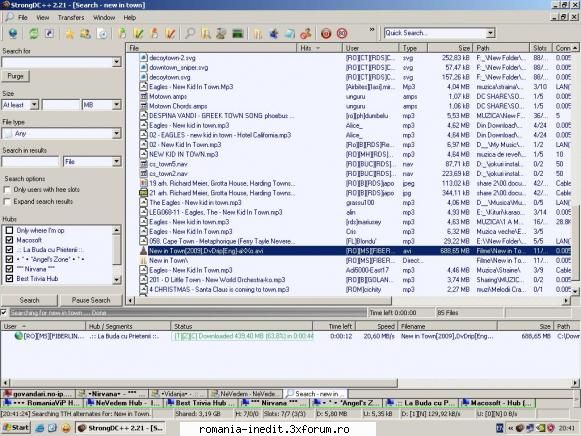Click the red power shutdown toolbar icon
This screenshot has height=436, width=581.
point(326,34)
